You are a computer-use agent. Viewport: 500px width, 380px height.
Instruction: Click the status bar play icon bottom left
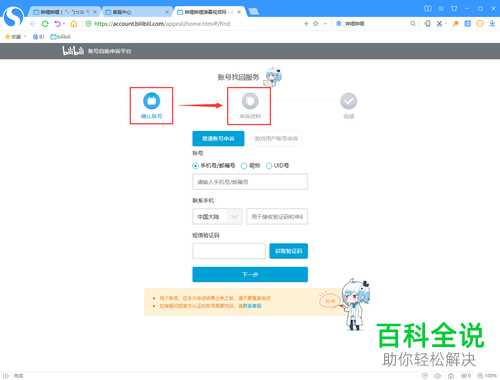click(6, 376)
